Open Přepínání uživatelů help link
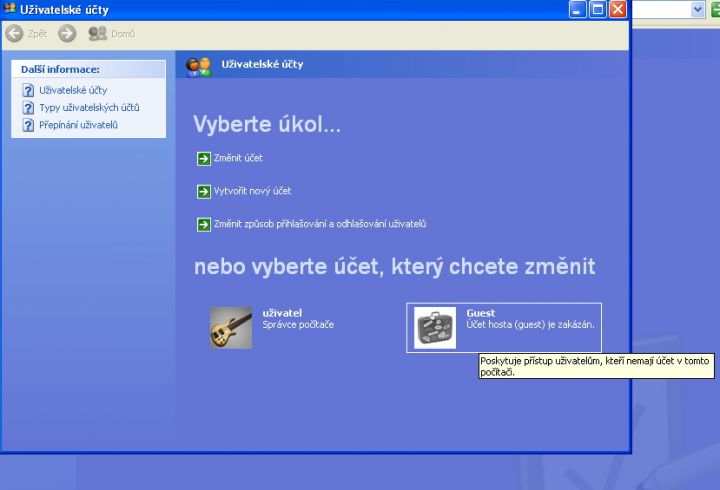The image size is (720, 490). coord(79,125)
